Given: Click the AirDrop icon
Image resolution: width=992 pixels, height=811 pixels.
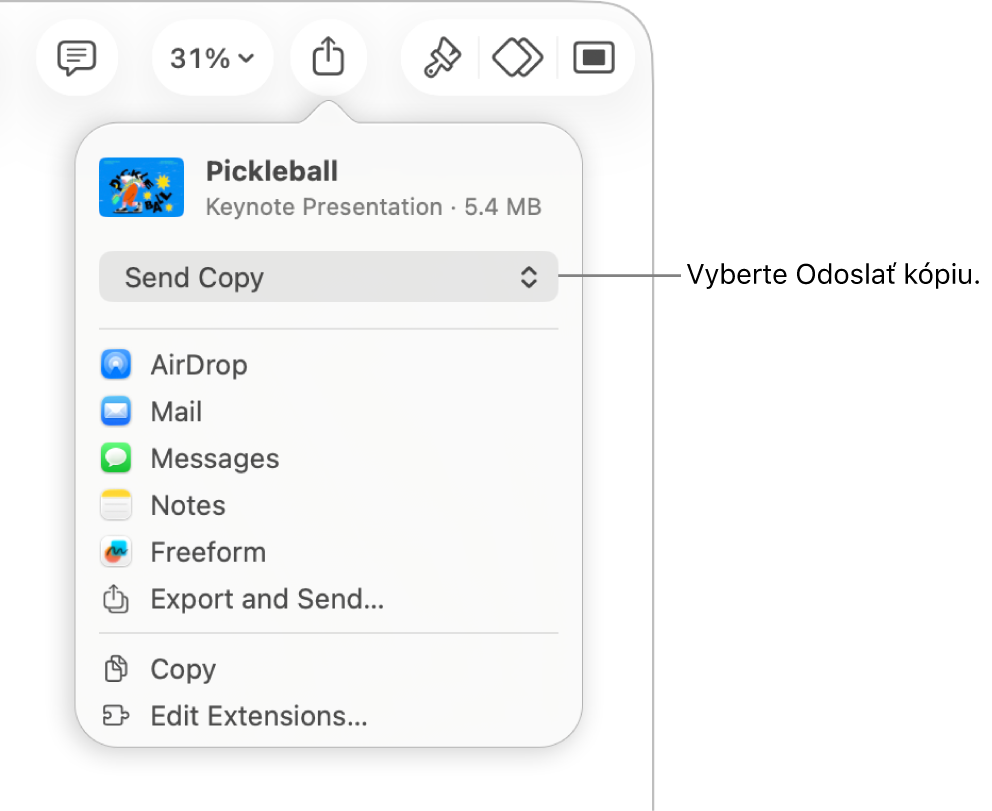Looking at the screenshot, I should click(116, 364).
